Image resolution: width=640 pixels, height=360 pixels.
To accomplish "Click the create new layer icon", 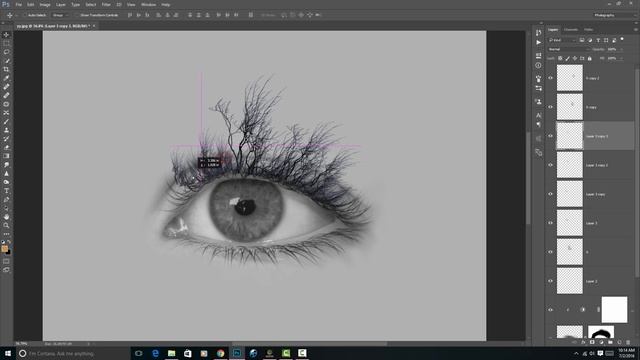I will [619, 342].
